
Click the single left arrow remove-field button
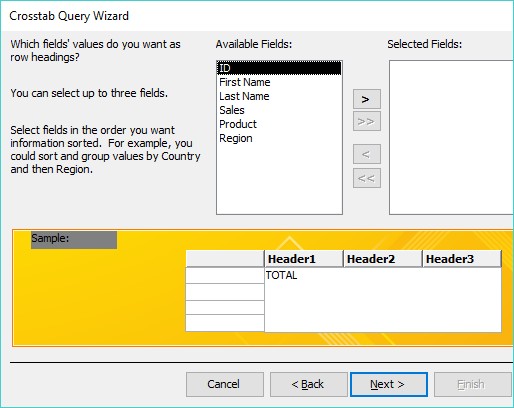pyautogui.click(x=367, y=154)
